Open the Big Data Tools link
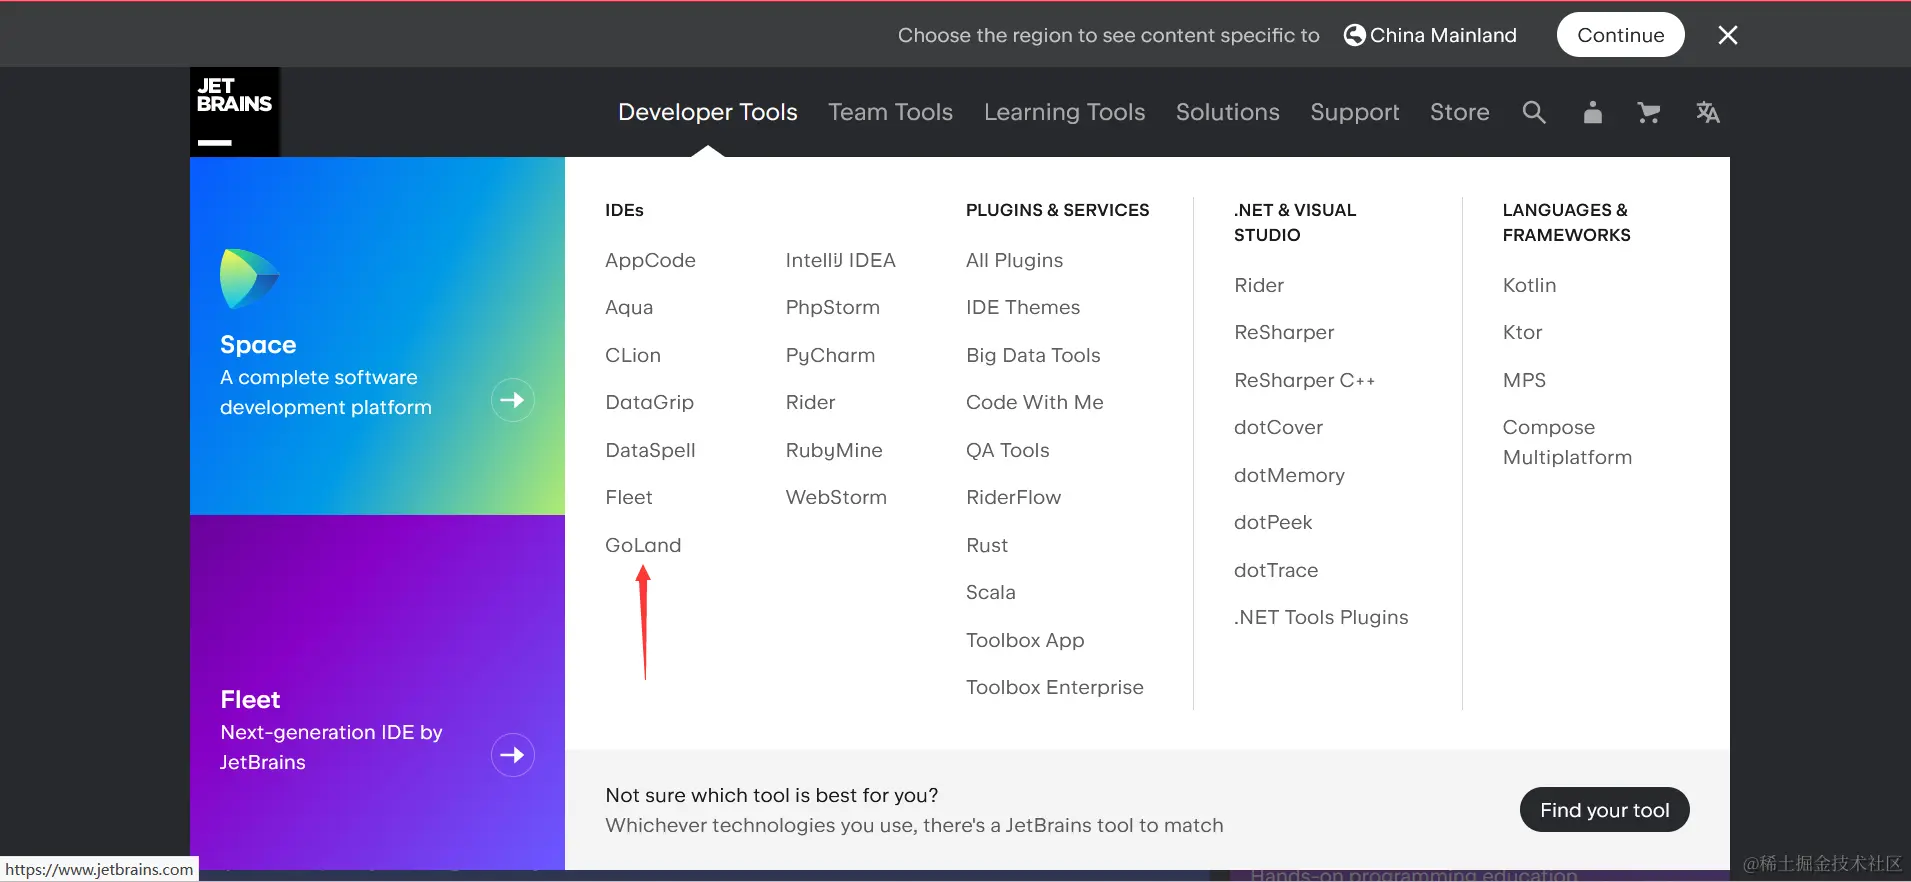The image size is (1911, 882). point(1033,355)
